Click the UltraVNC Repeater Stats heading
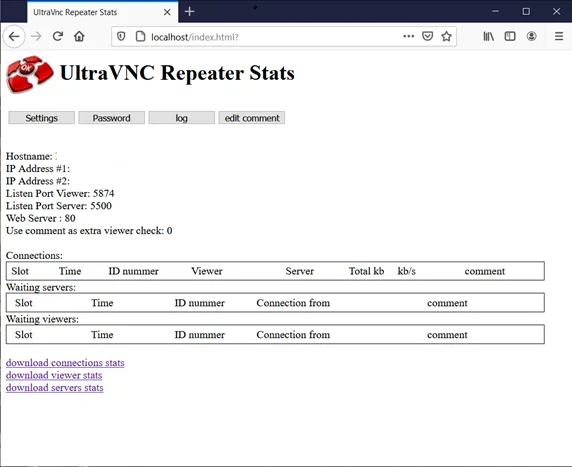Image resolution: width=572 pixels, height=467 pixels. click(x=177, y=73)
